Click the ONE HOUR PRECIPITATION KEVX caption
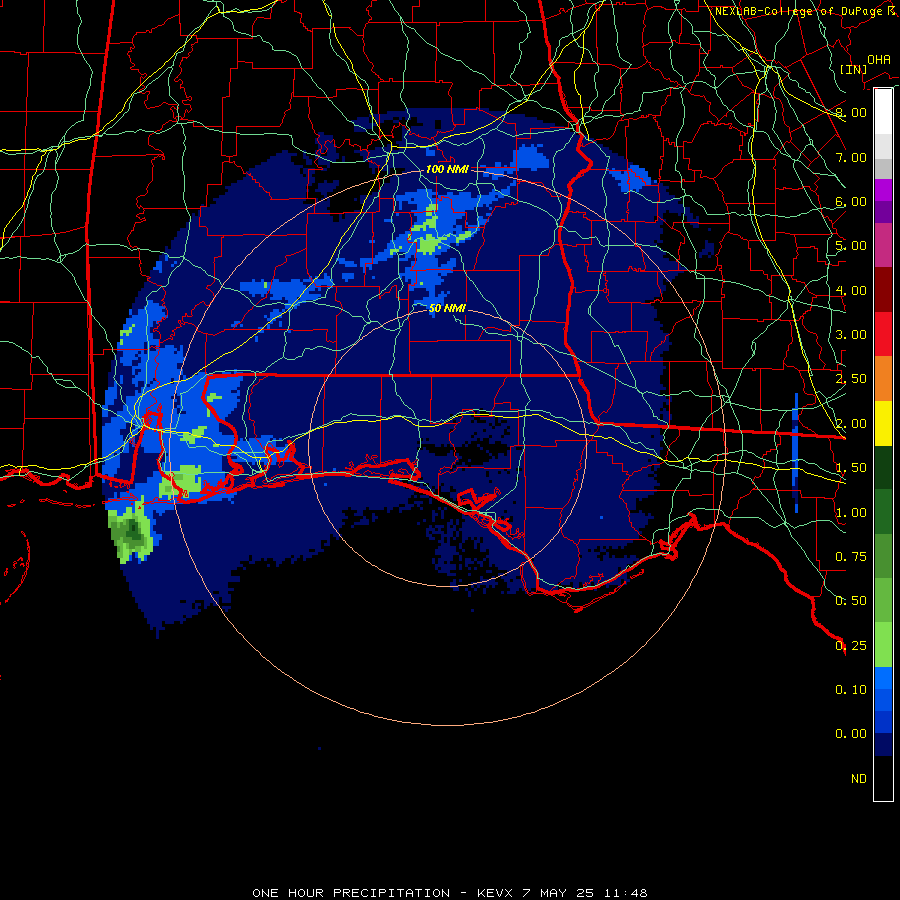This screenshot has height=900, width=900. [449, 893]
